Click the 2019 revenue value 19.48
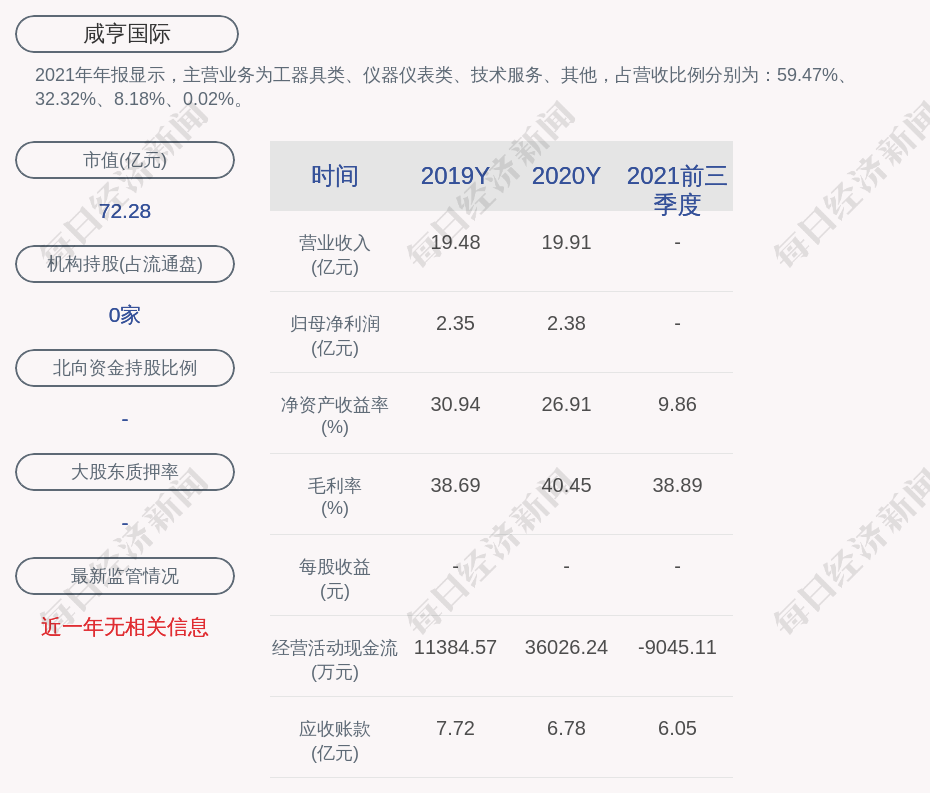 [455, 243]
